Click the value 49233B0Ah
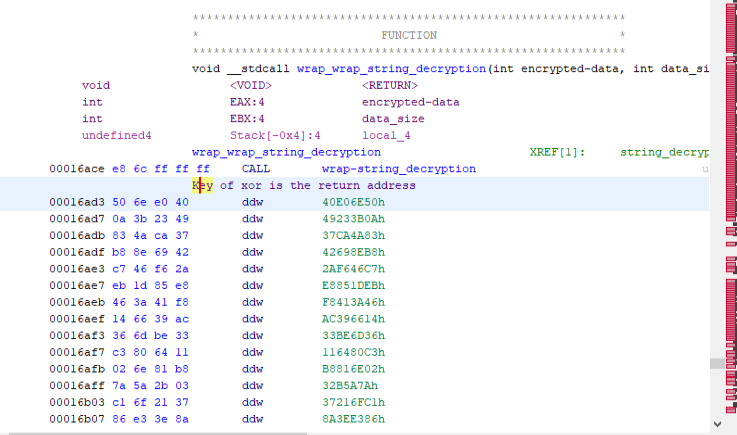Image resolution: width=737 pixels, height=435 pixels. pyautogui.click(x=353, y=219)
